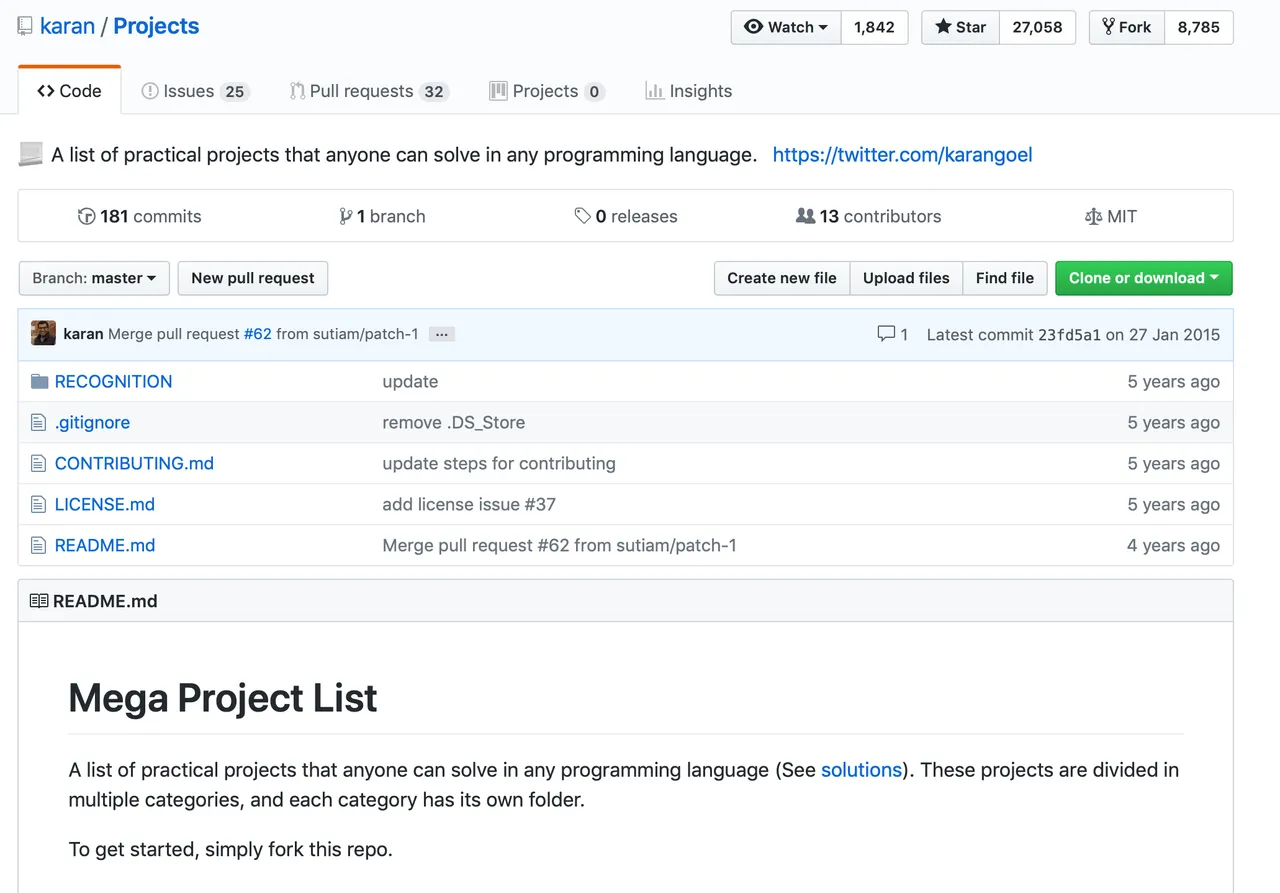1280x893 pixels.
Task: Click README.md row's "Merge pull request #62" message
Action: point(559,546)
